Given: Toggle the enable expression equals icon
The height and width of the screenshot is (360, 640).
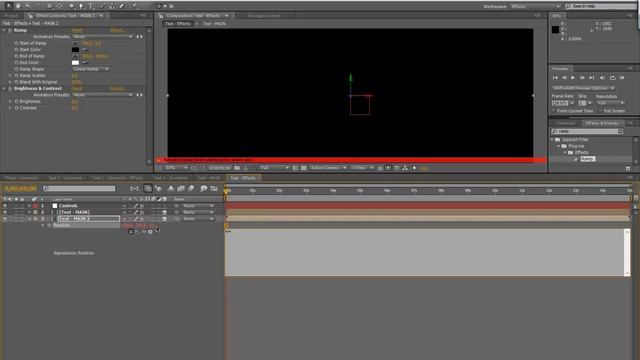Looking at the screenshot, I should coord(131,232).
